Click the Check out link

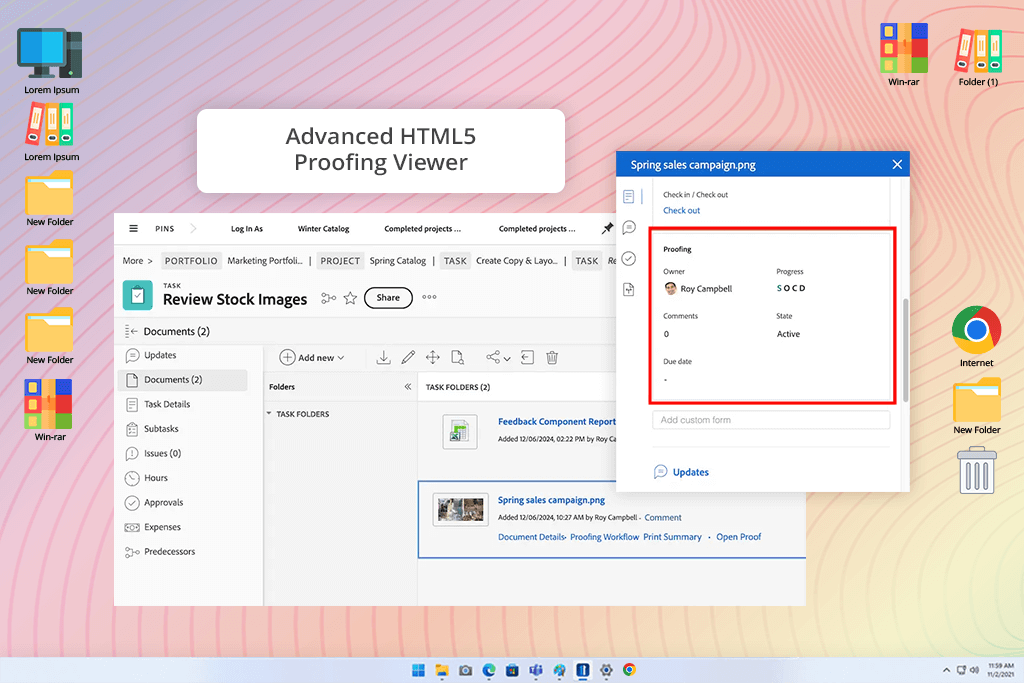point(681,210)
